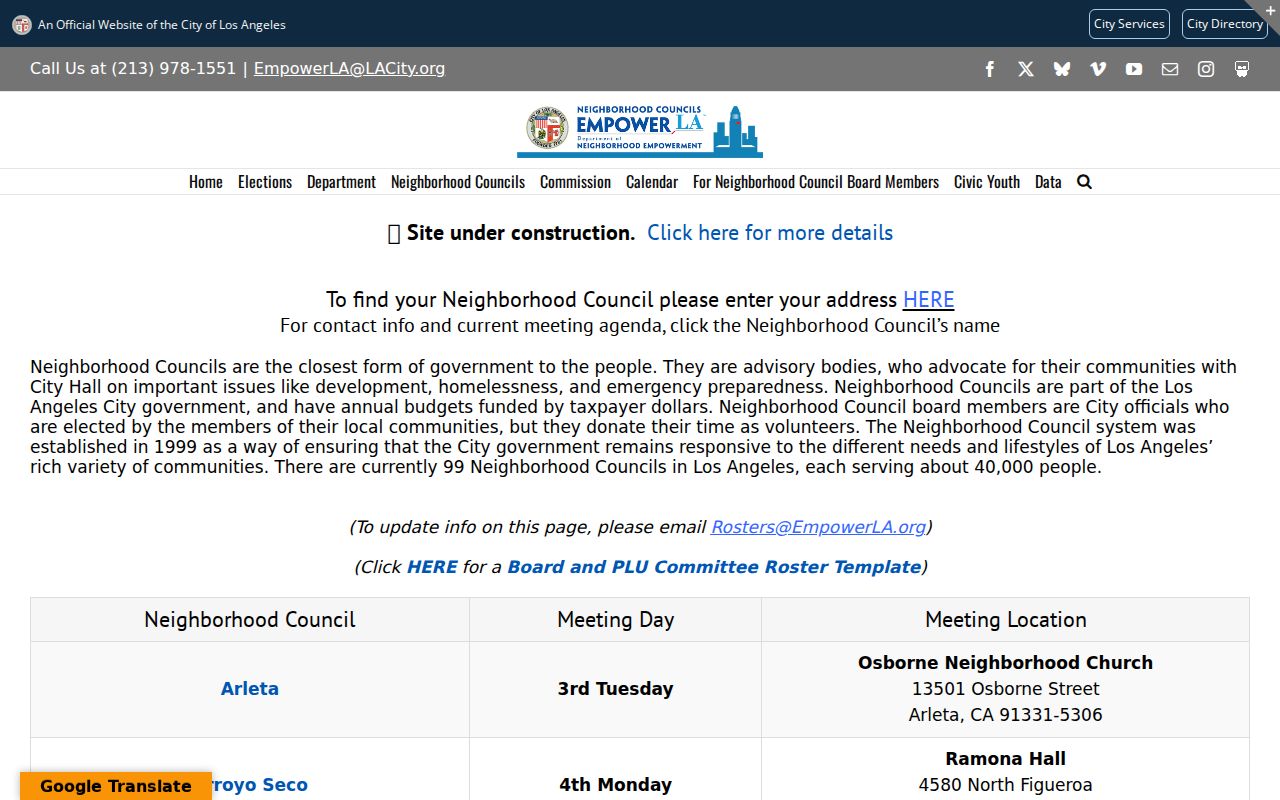Open the Google Translate button
Image resolution: width=1280 pixels, height=800 pixels.
(116, 786)
